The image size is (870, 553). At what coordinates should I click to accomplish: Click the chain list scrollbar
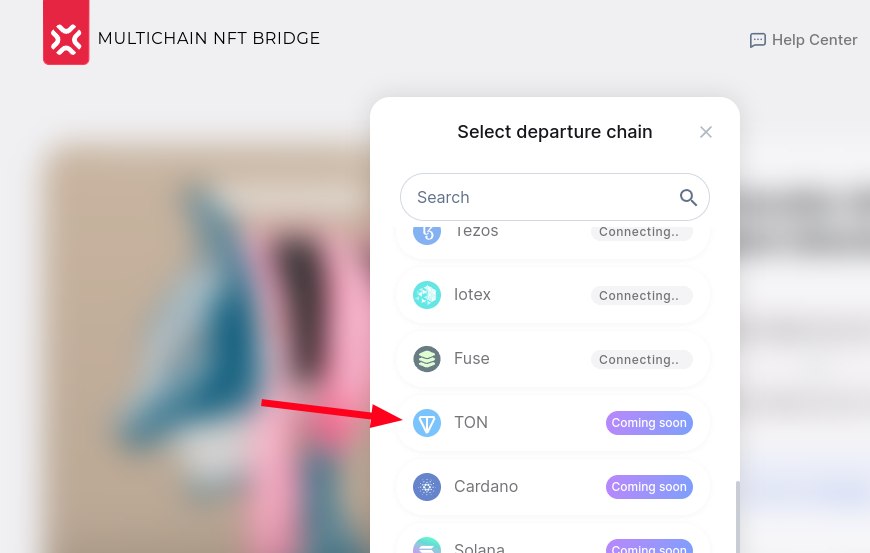[738, 515]
